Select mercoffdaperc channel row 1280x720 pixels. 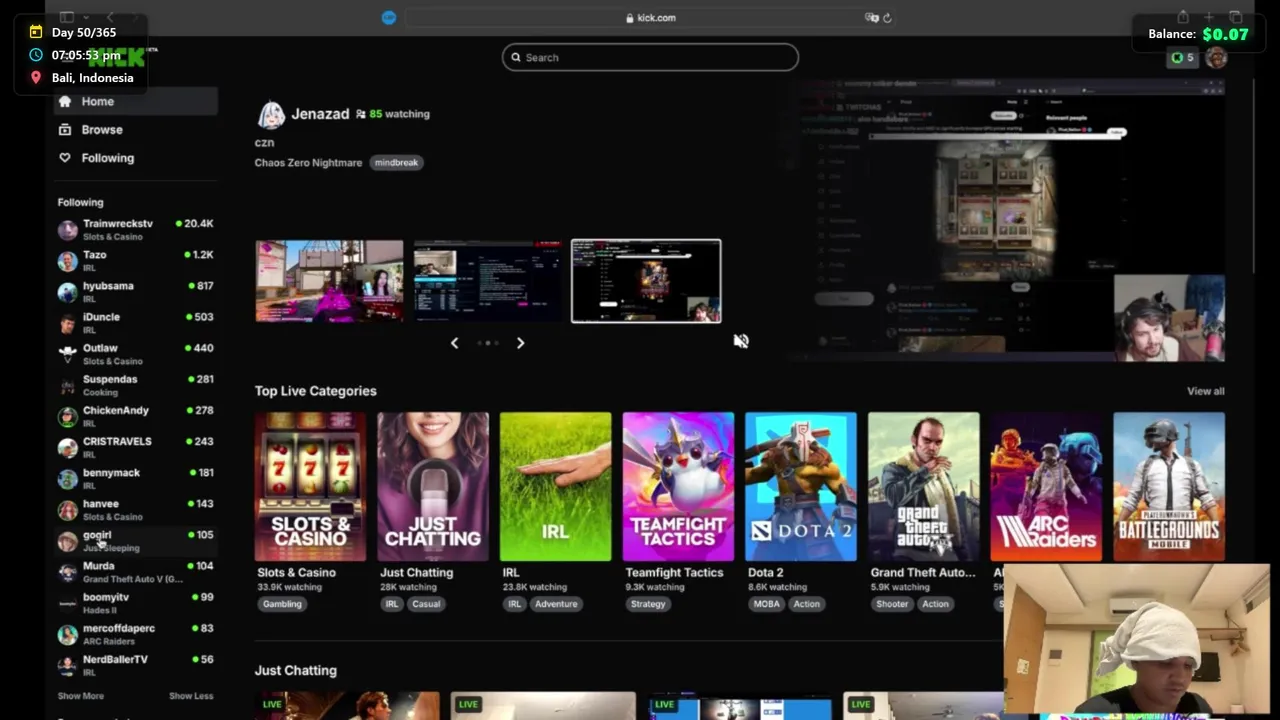(136, 634)
